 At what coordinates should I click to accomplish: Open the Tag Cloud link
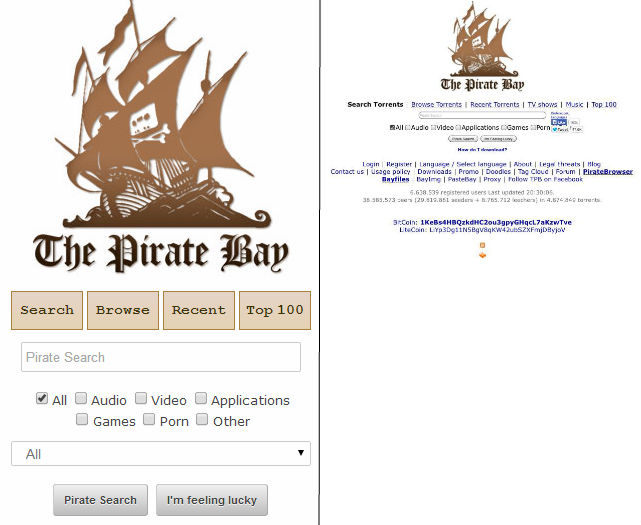tap(533, 172)
